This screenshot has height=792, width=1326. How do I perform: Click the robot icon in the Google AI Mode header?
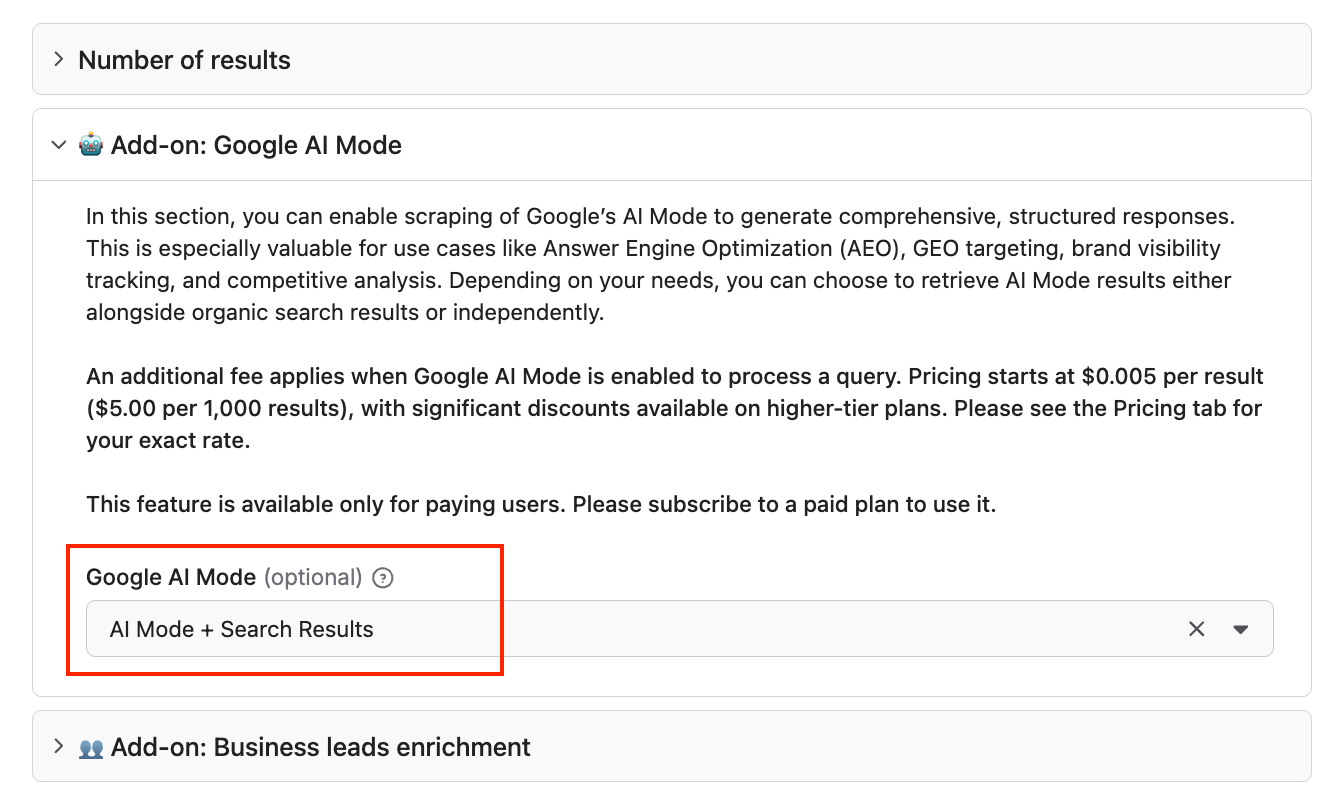[93, 145]
